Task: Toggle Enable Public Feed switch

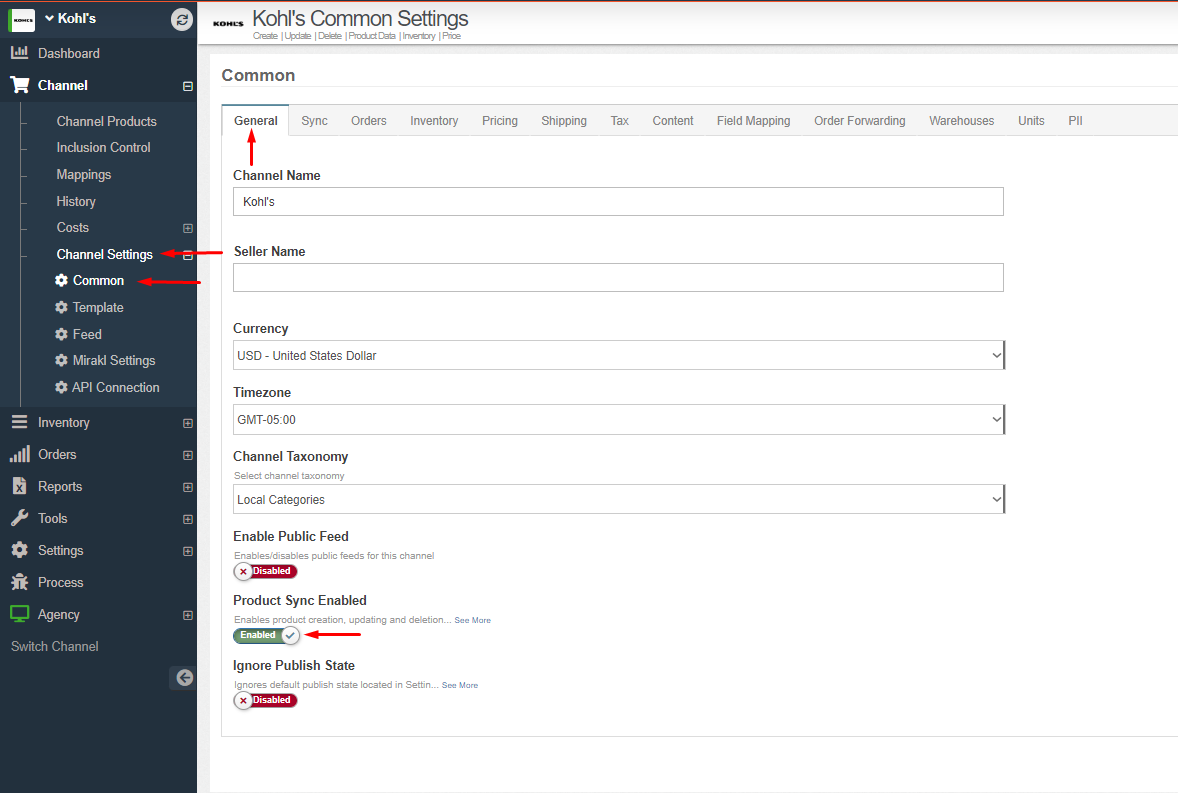Action: pos(265,571)
